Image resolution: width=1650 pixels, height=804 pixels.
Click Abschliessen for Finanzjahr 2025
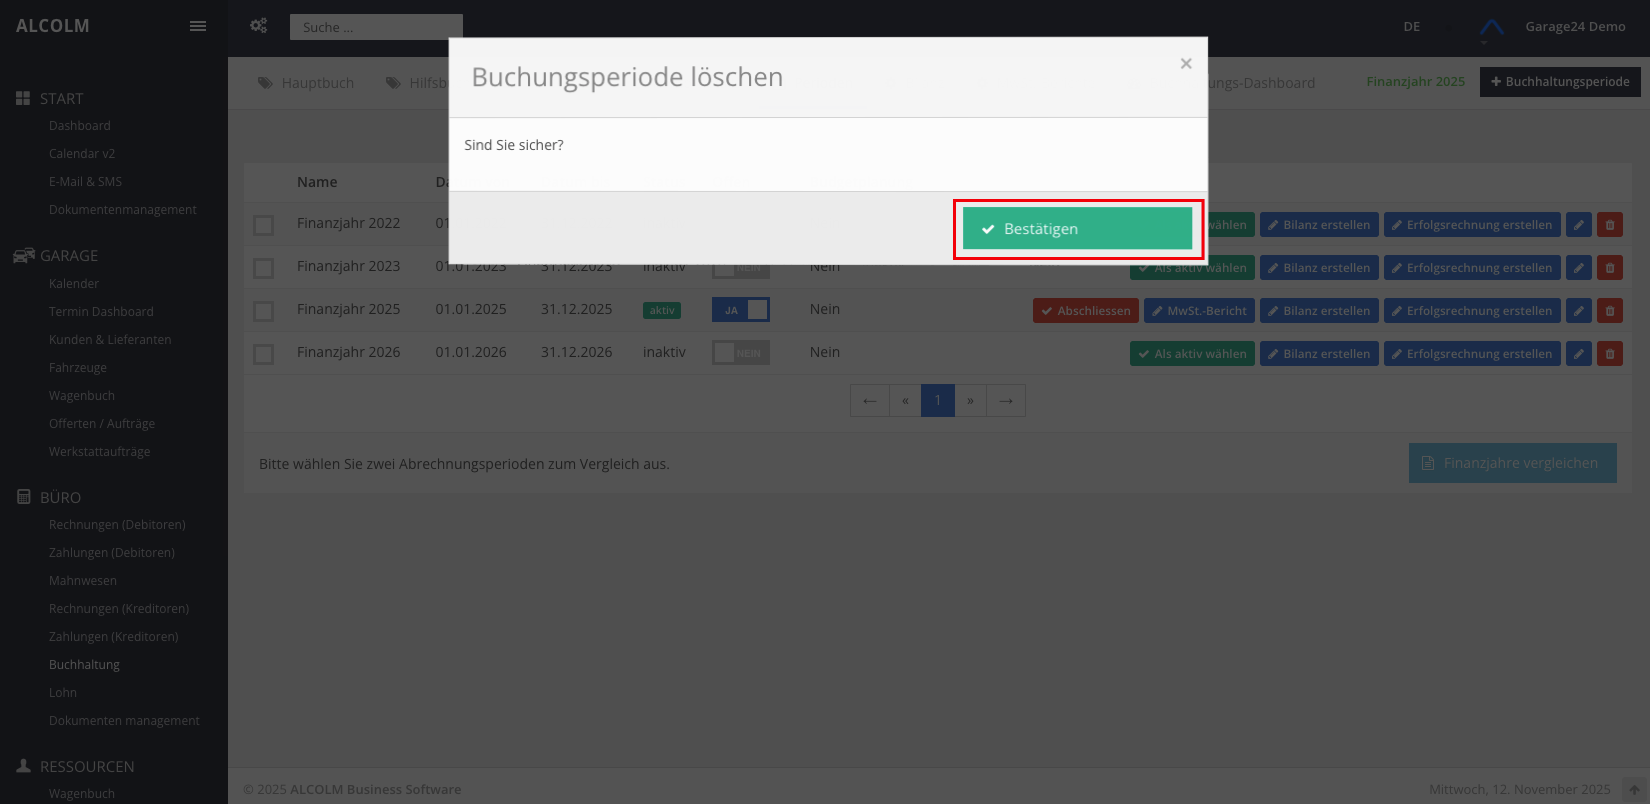(1086, 311)
